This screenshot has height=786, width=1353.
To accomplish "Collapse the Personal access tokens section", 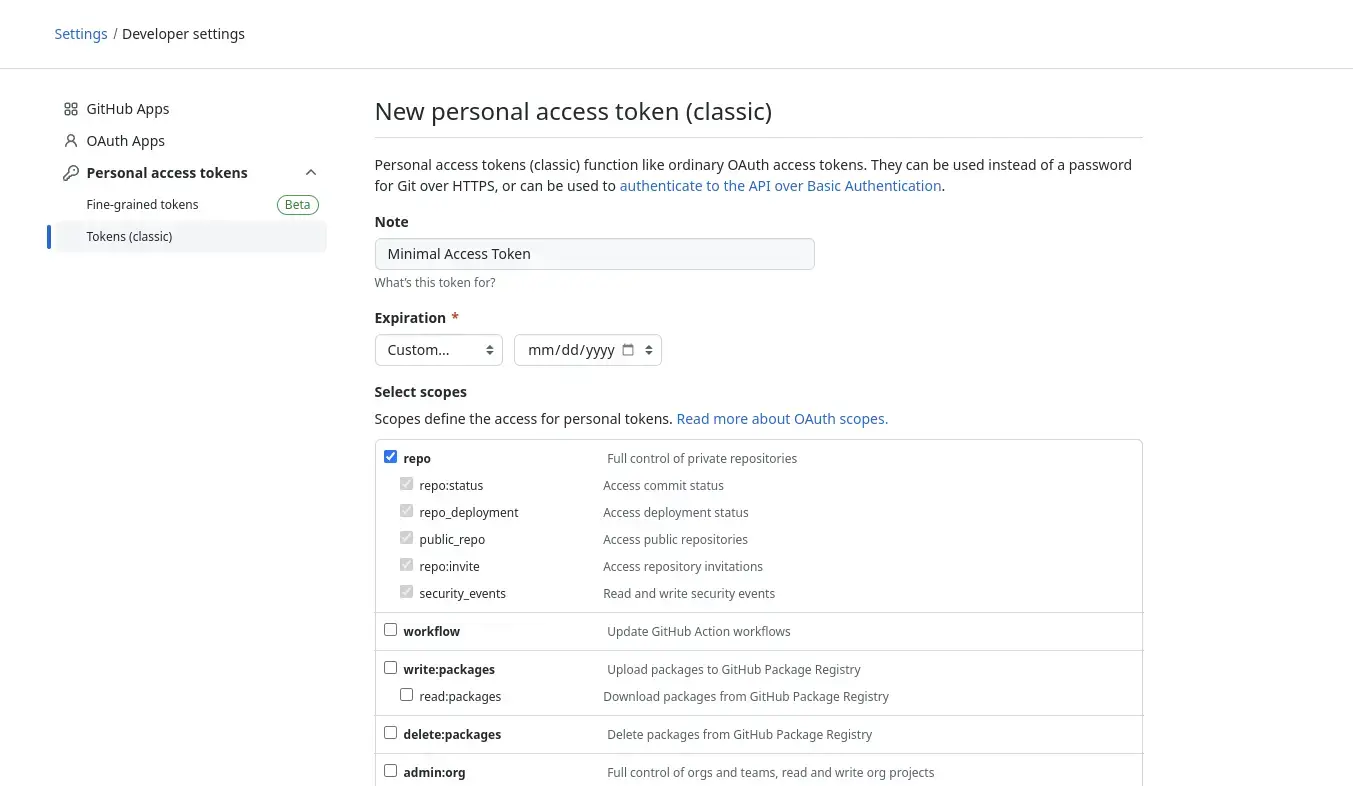I will [x=311, y=172].
